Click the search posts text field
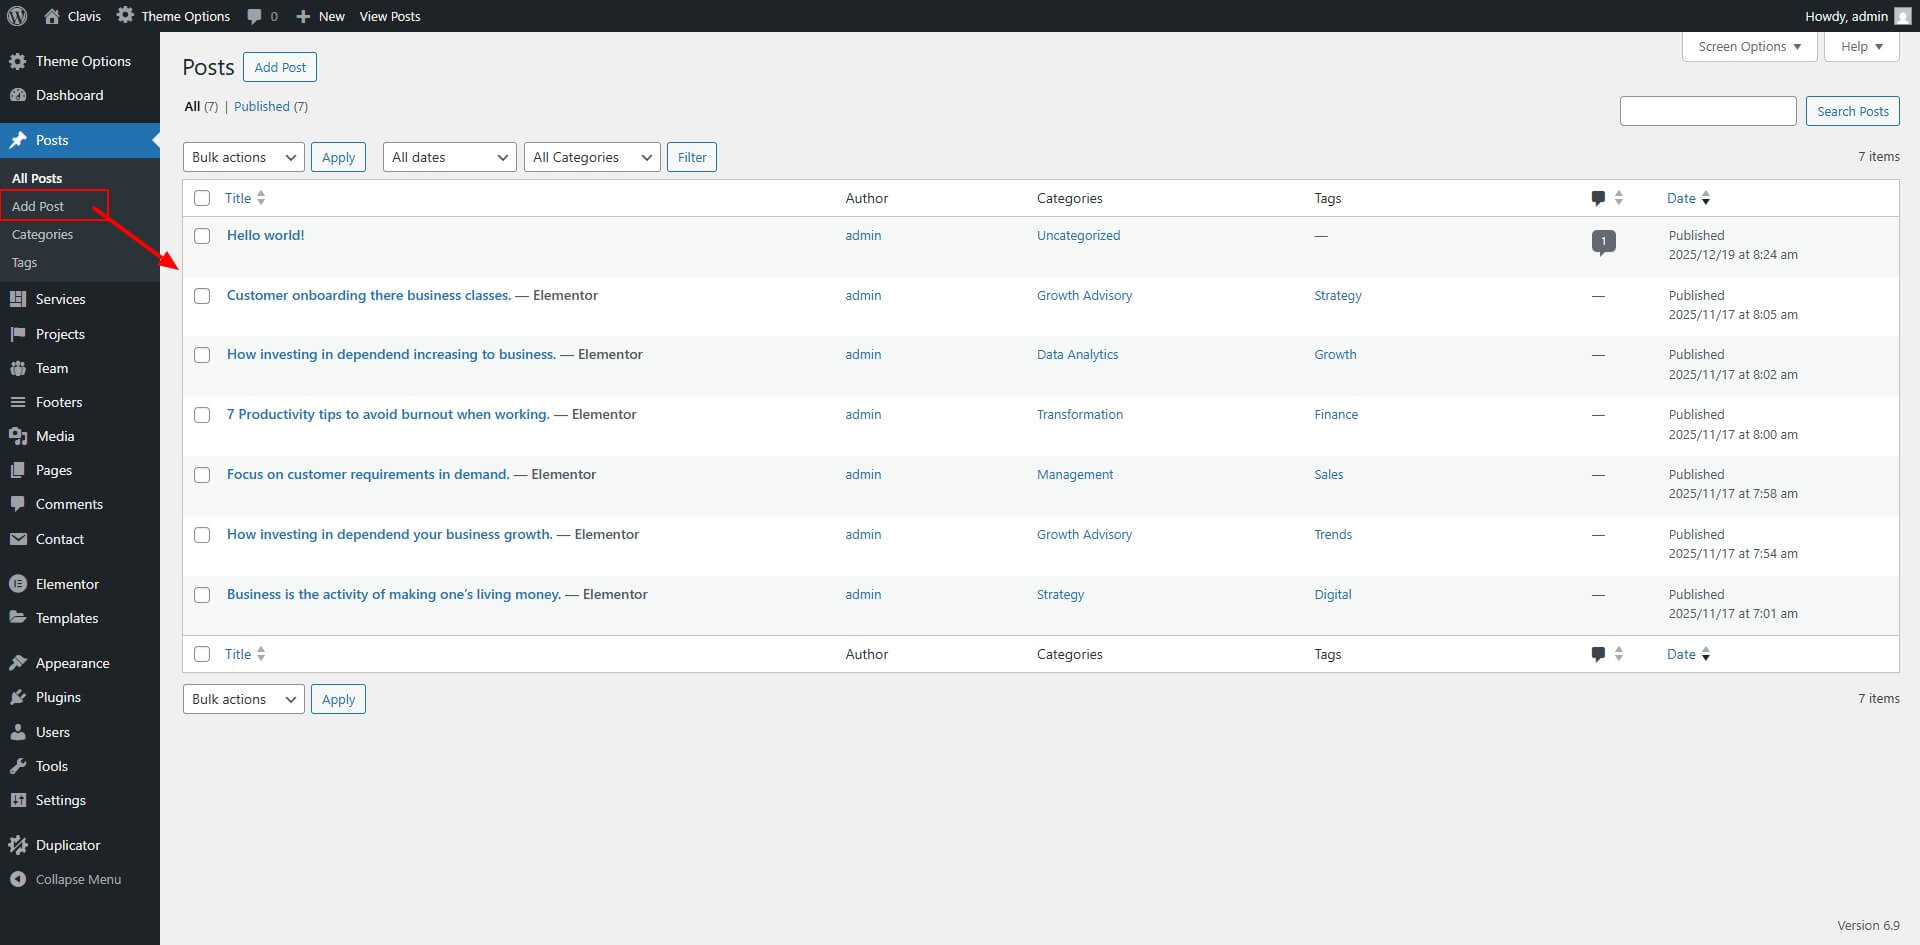 (x=1707, y=111)
